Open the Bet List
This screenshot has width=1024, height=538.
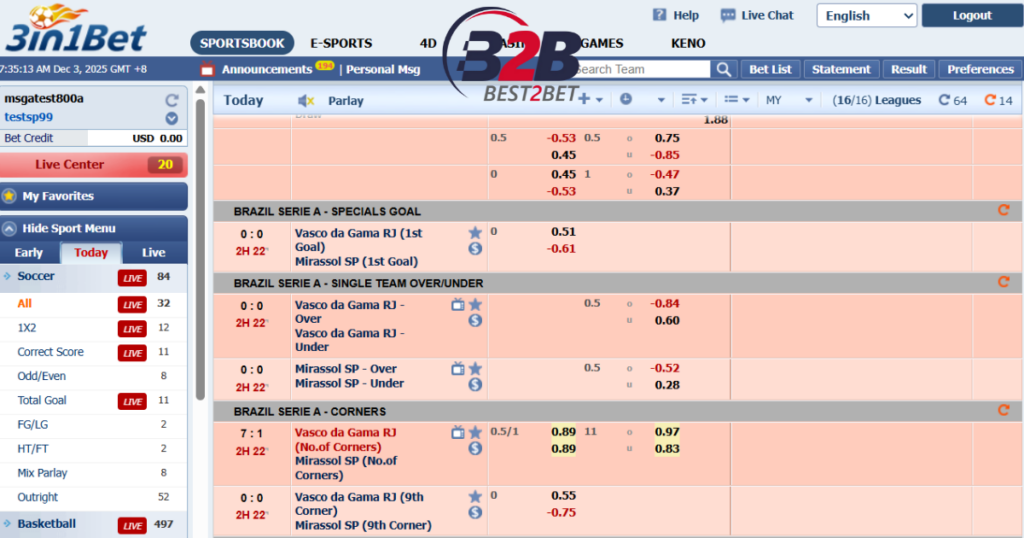coord(770,69)
